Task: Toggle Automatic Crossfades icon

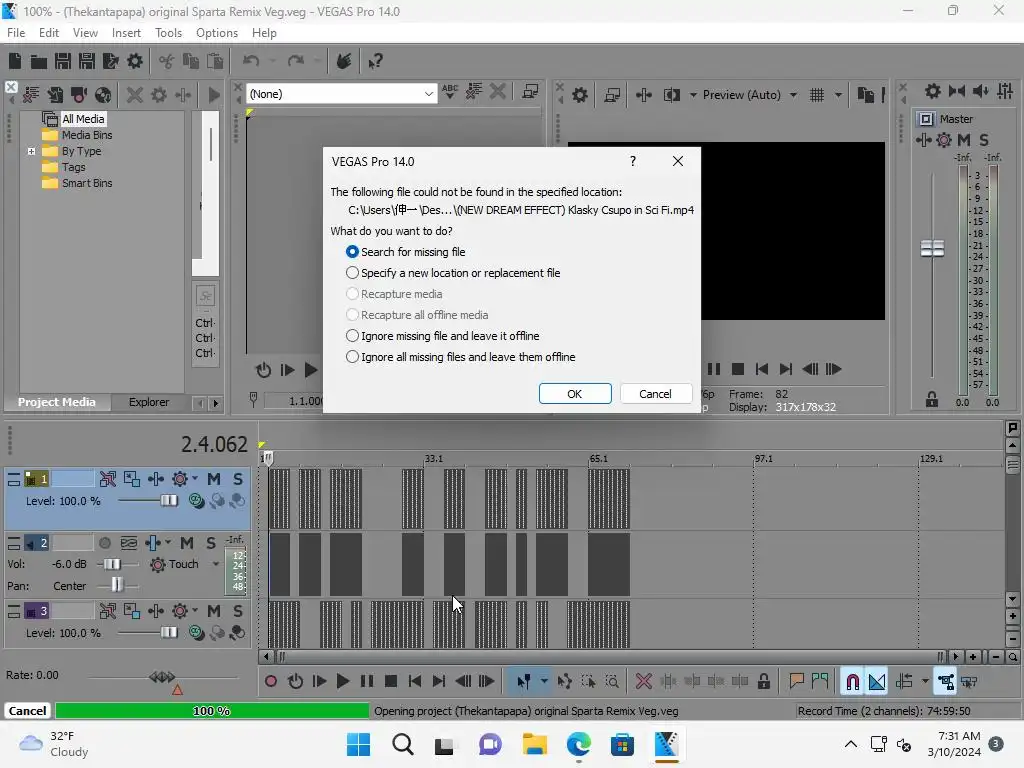Action: (877, 682)
